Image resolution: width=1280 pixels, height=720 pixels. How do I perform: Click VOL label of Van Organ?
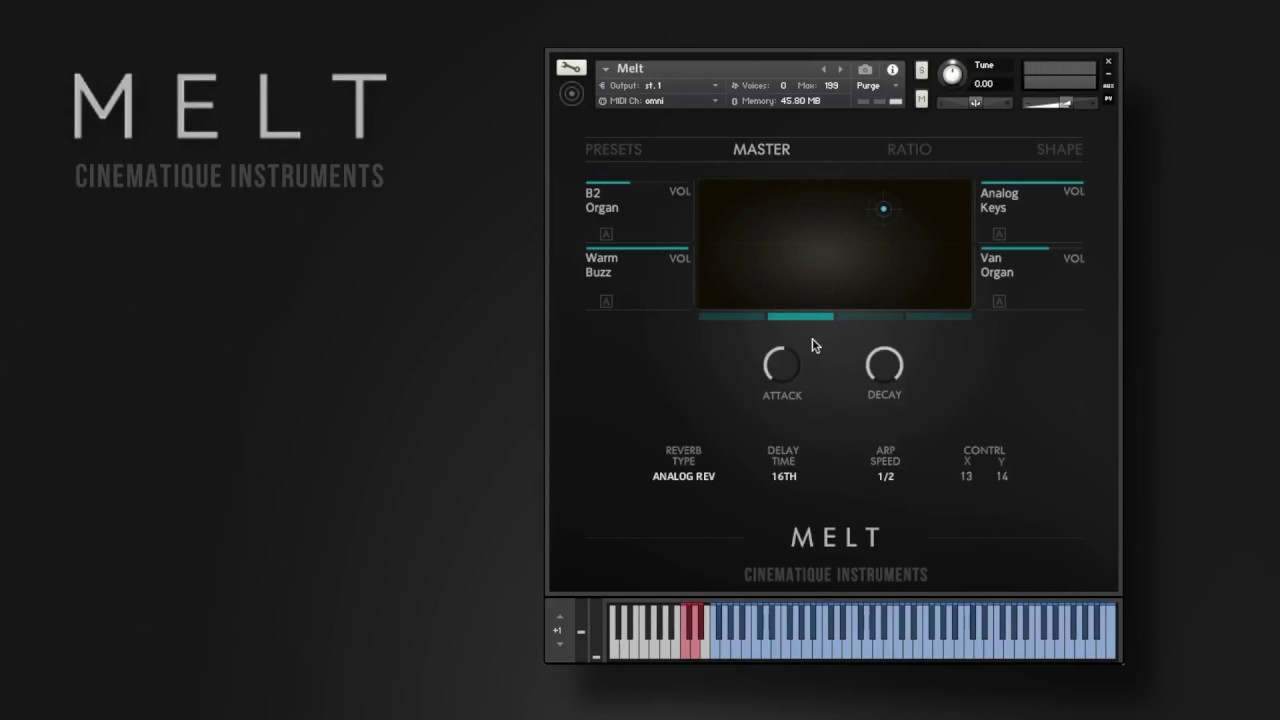[x=1073, y=258]
